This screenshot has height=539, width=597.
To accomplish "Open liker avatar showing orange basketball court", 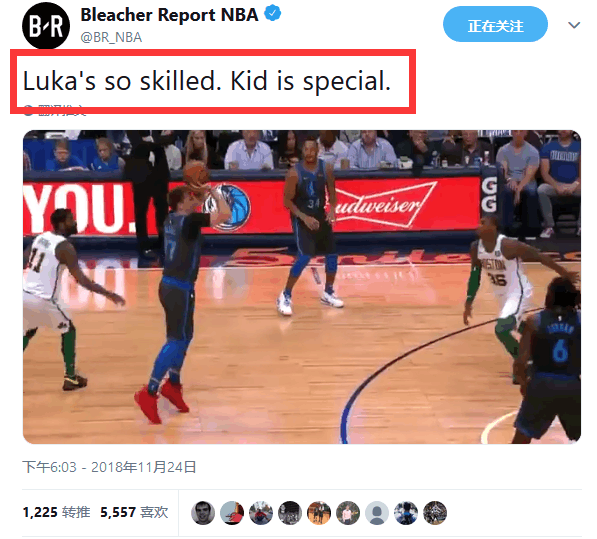I will tap(319, 513).
